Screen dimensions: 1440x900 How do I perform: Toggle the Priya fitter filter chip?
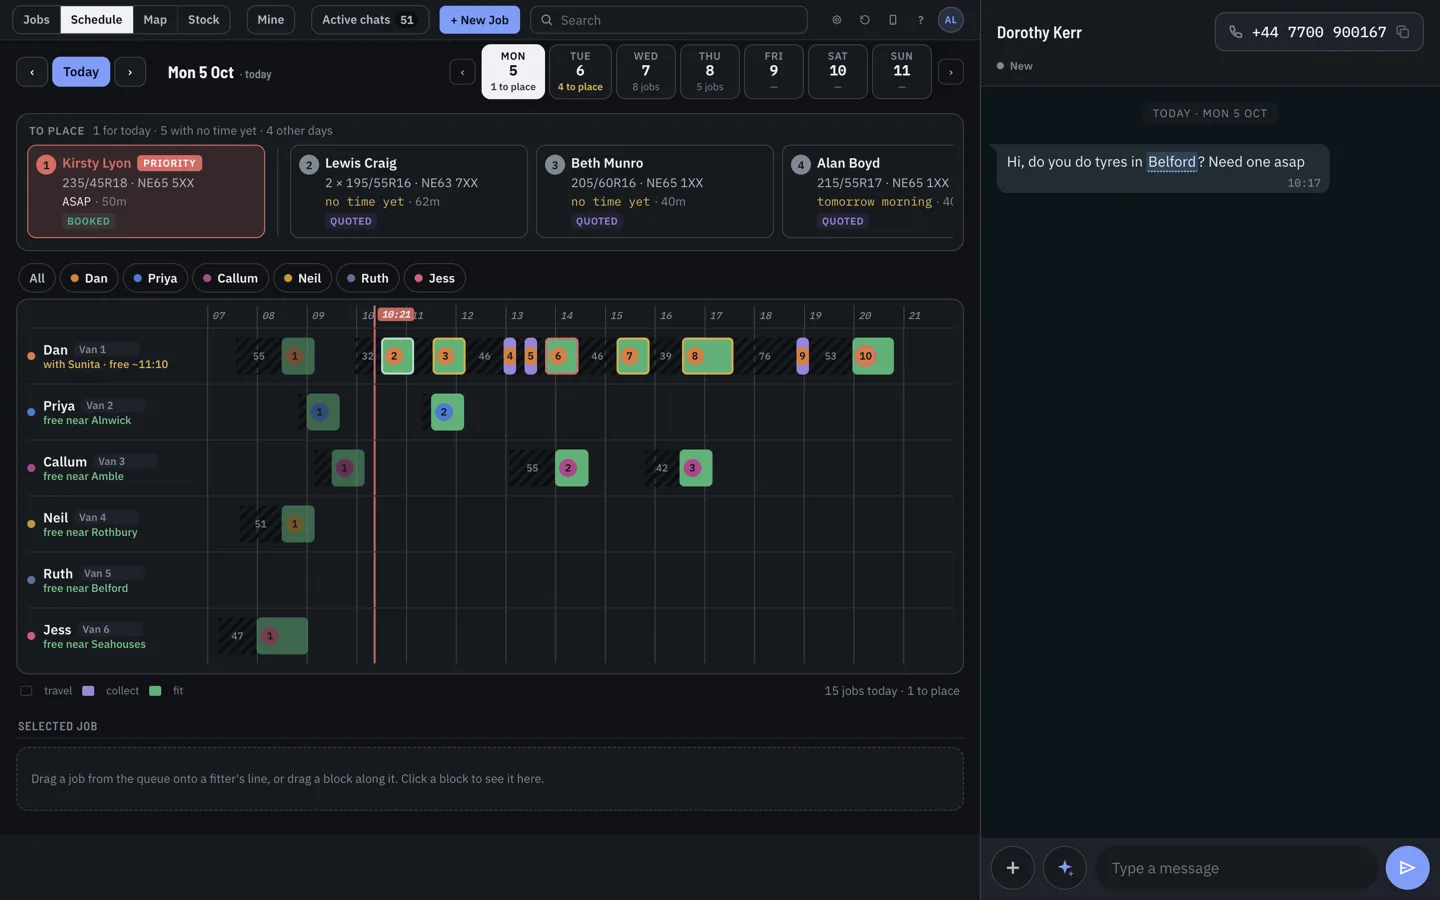(155, 278)
